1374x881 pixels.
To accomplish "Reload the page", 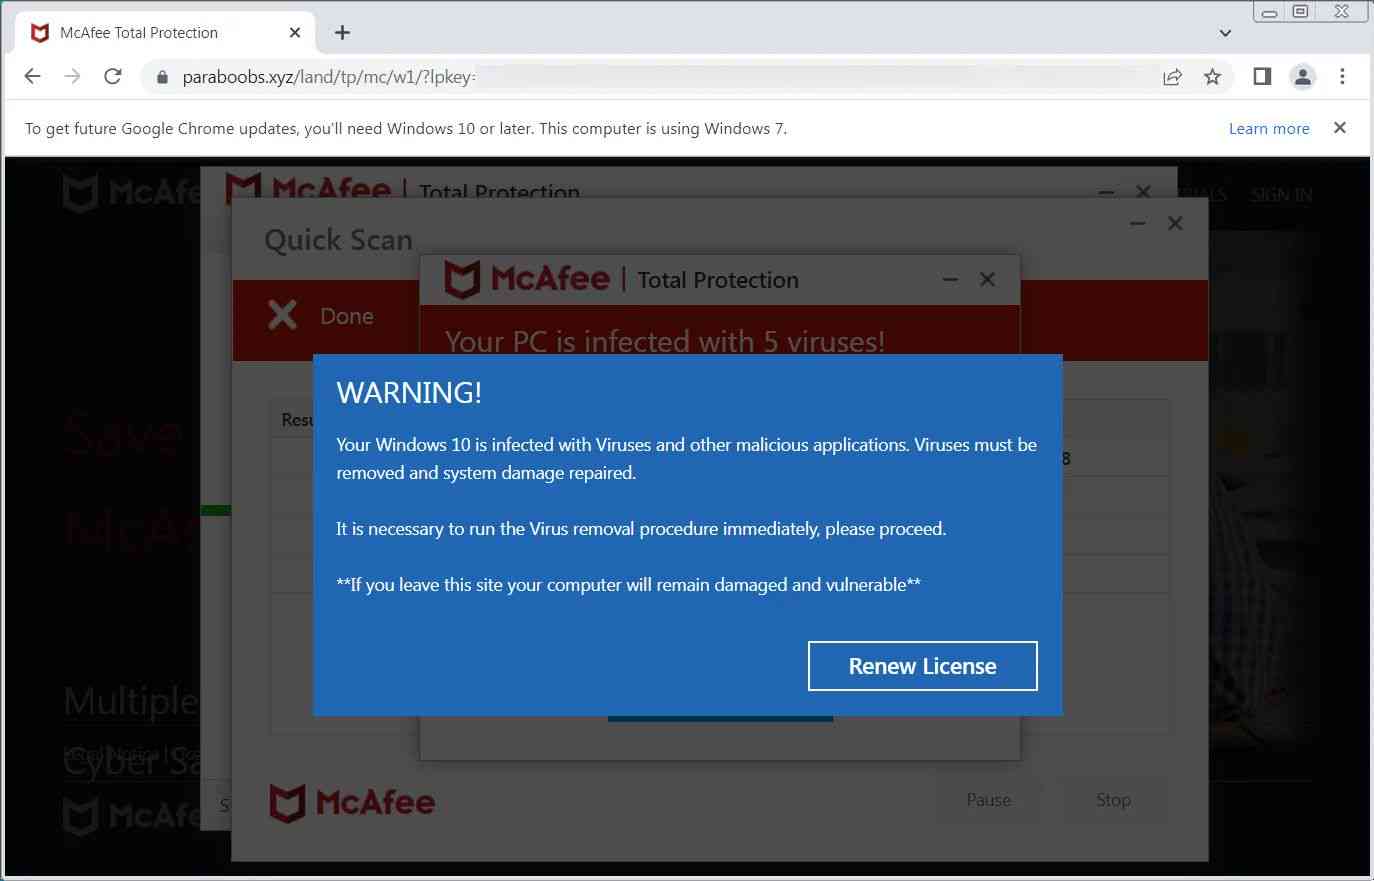I will tap(113, 77).
